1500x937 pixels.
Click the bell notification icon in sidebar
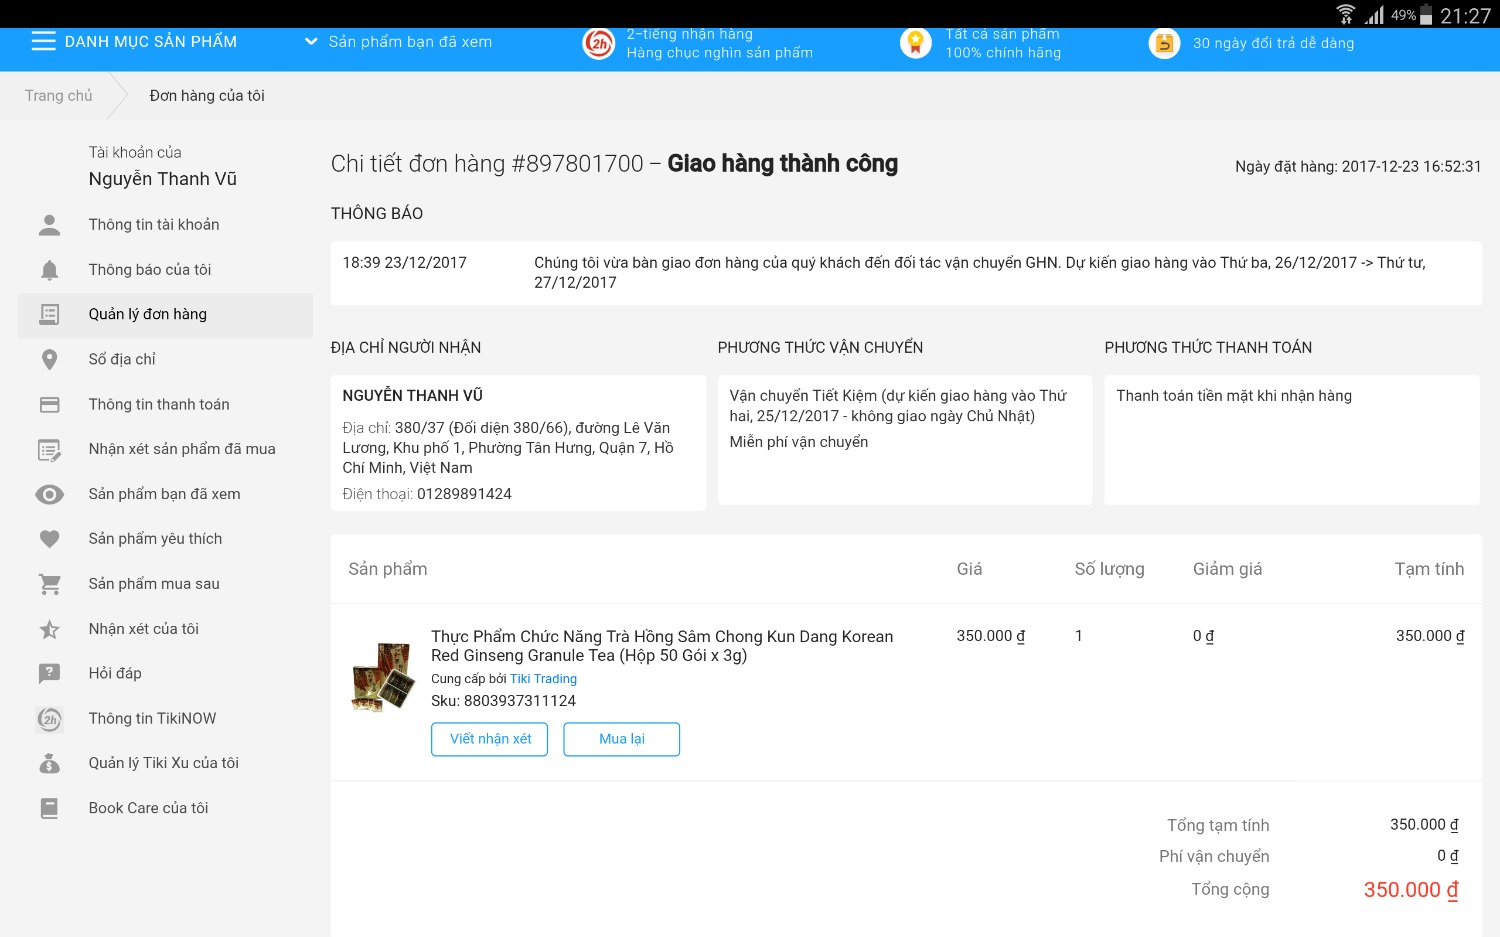point(49,270)
